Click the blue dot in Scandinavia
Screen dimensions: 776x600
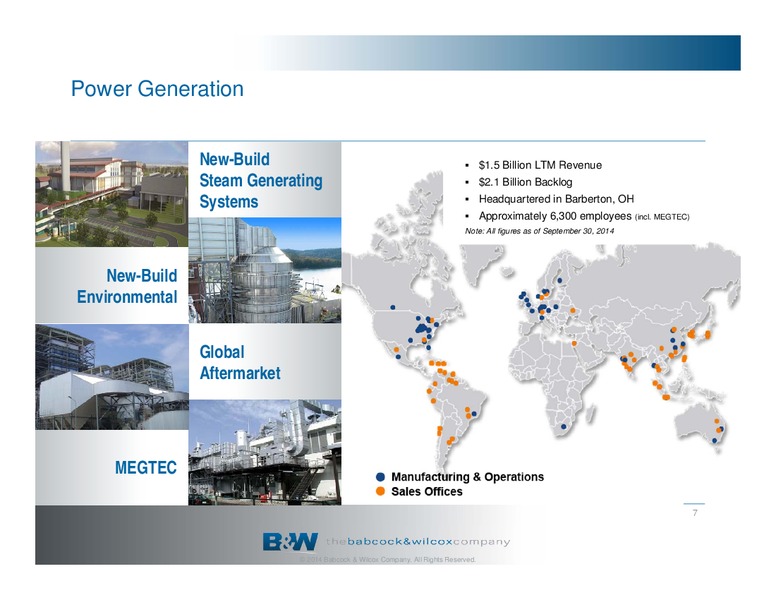point(560,280)
